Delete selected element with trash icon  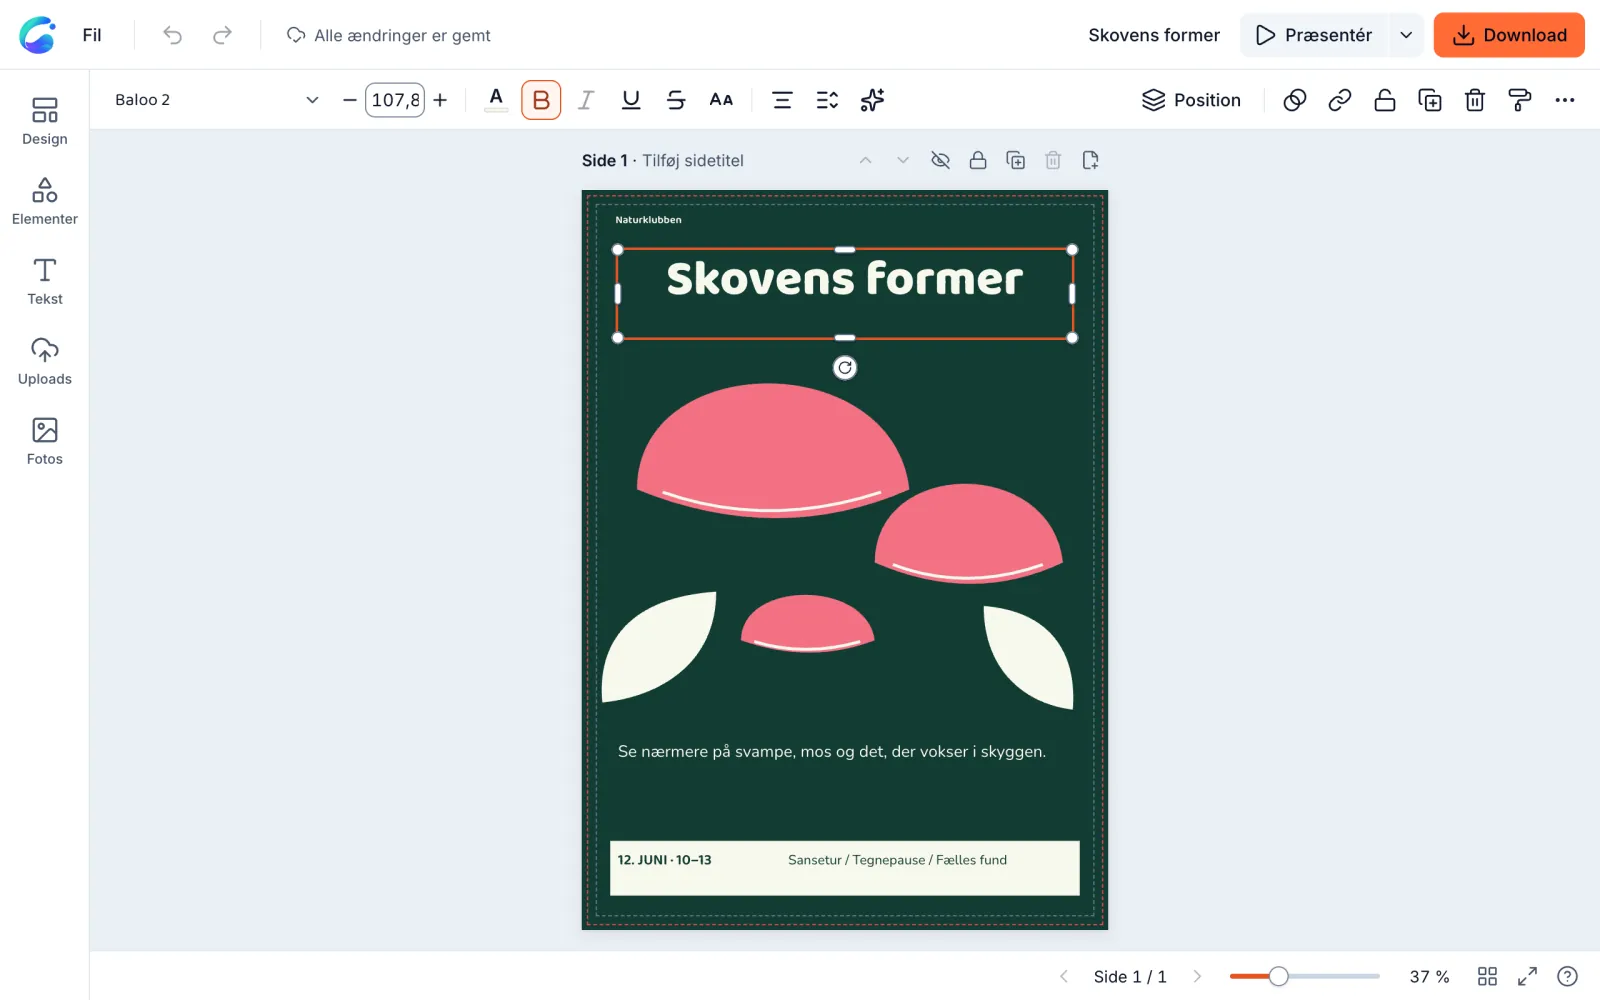1475,100
